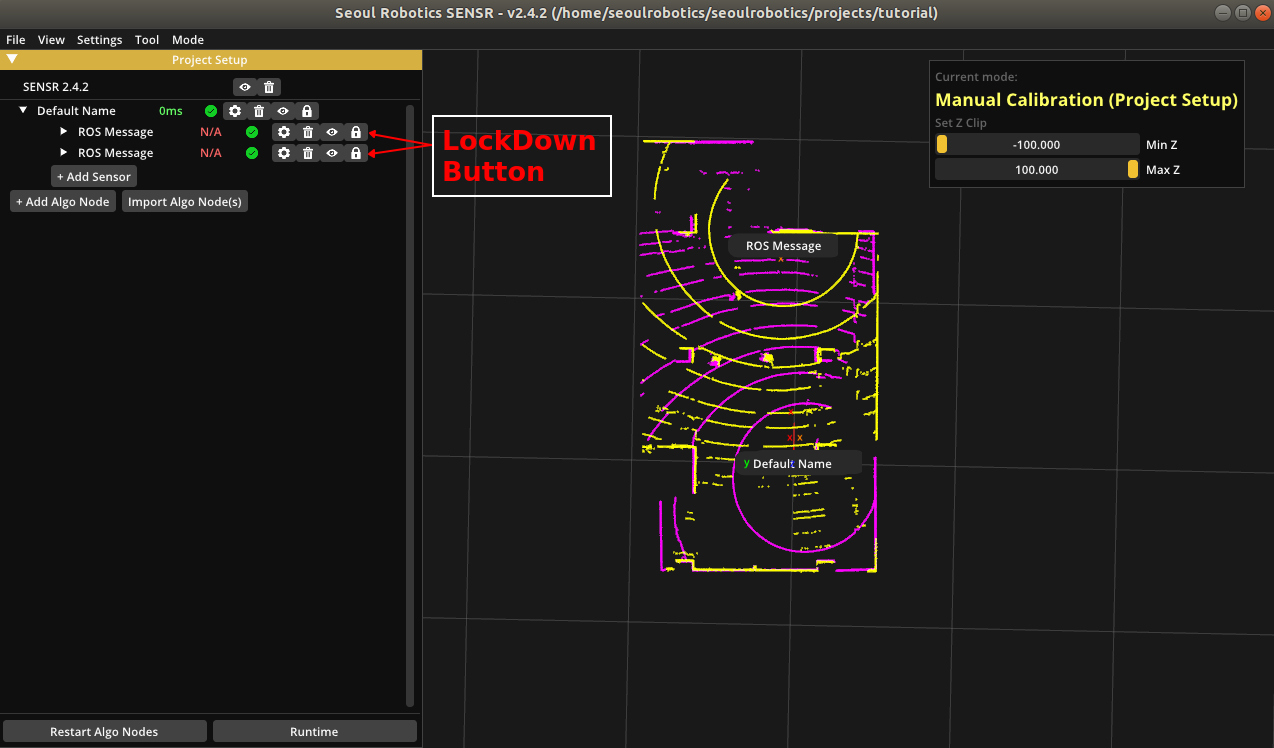1274x748 pixels.
Task: Select the ROS Message label in 3D view
Action: (x=783, y=246)
